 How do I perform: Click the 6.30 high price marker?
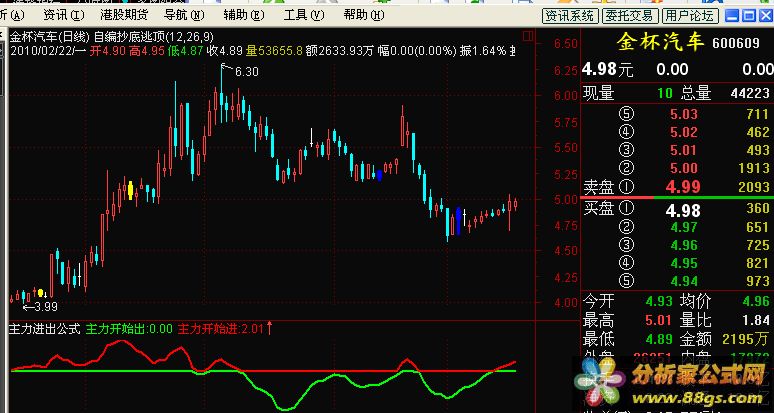246,72
